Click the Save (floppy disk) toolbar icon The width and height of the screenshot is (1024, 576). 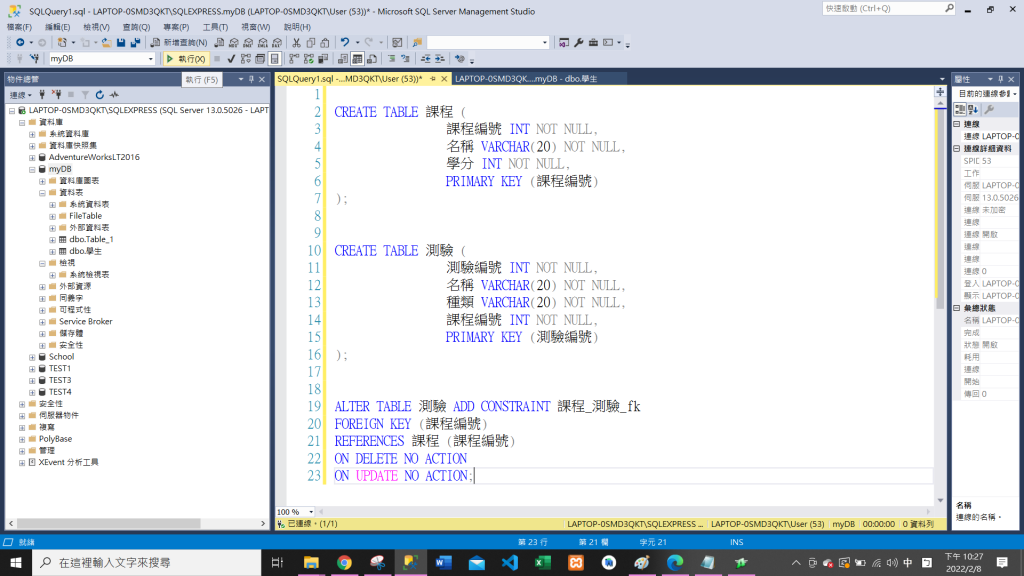(121, 42)
